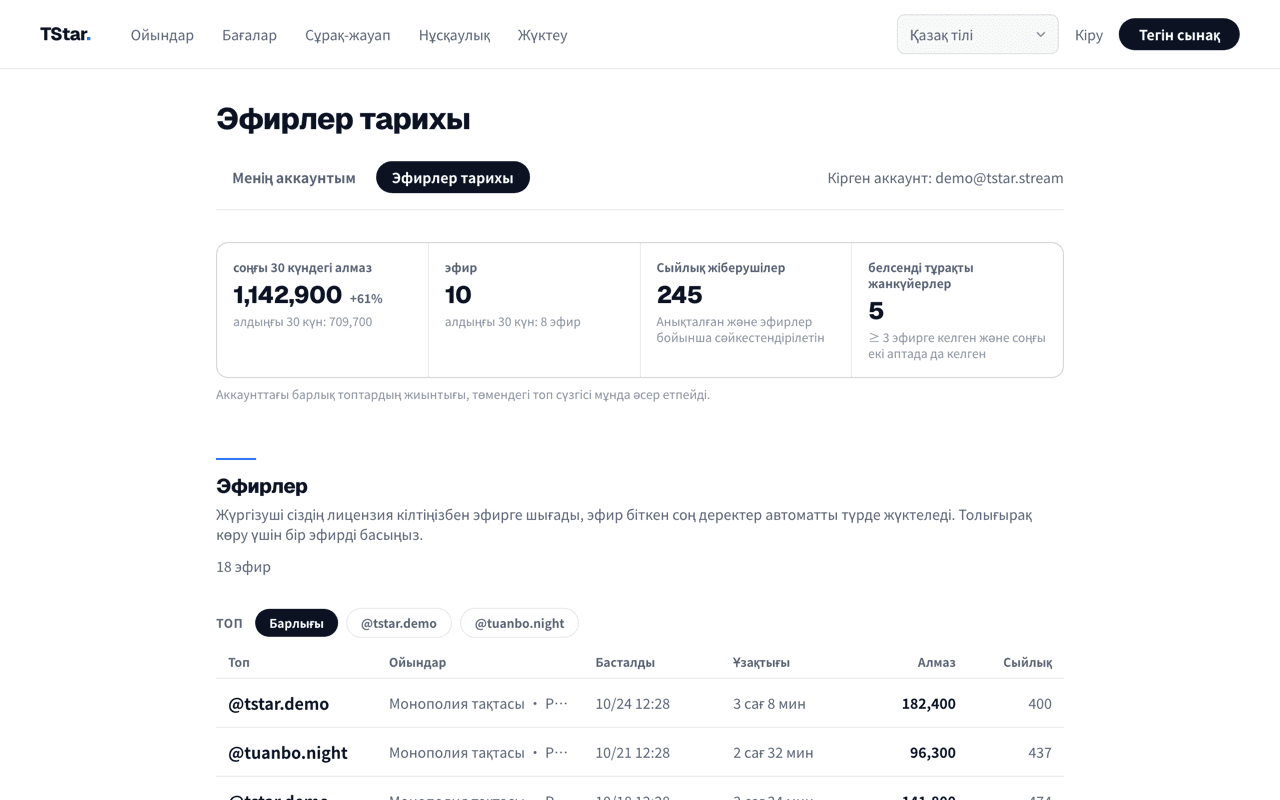Open Жүктеу navigation link

(542, 35)
